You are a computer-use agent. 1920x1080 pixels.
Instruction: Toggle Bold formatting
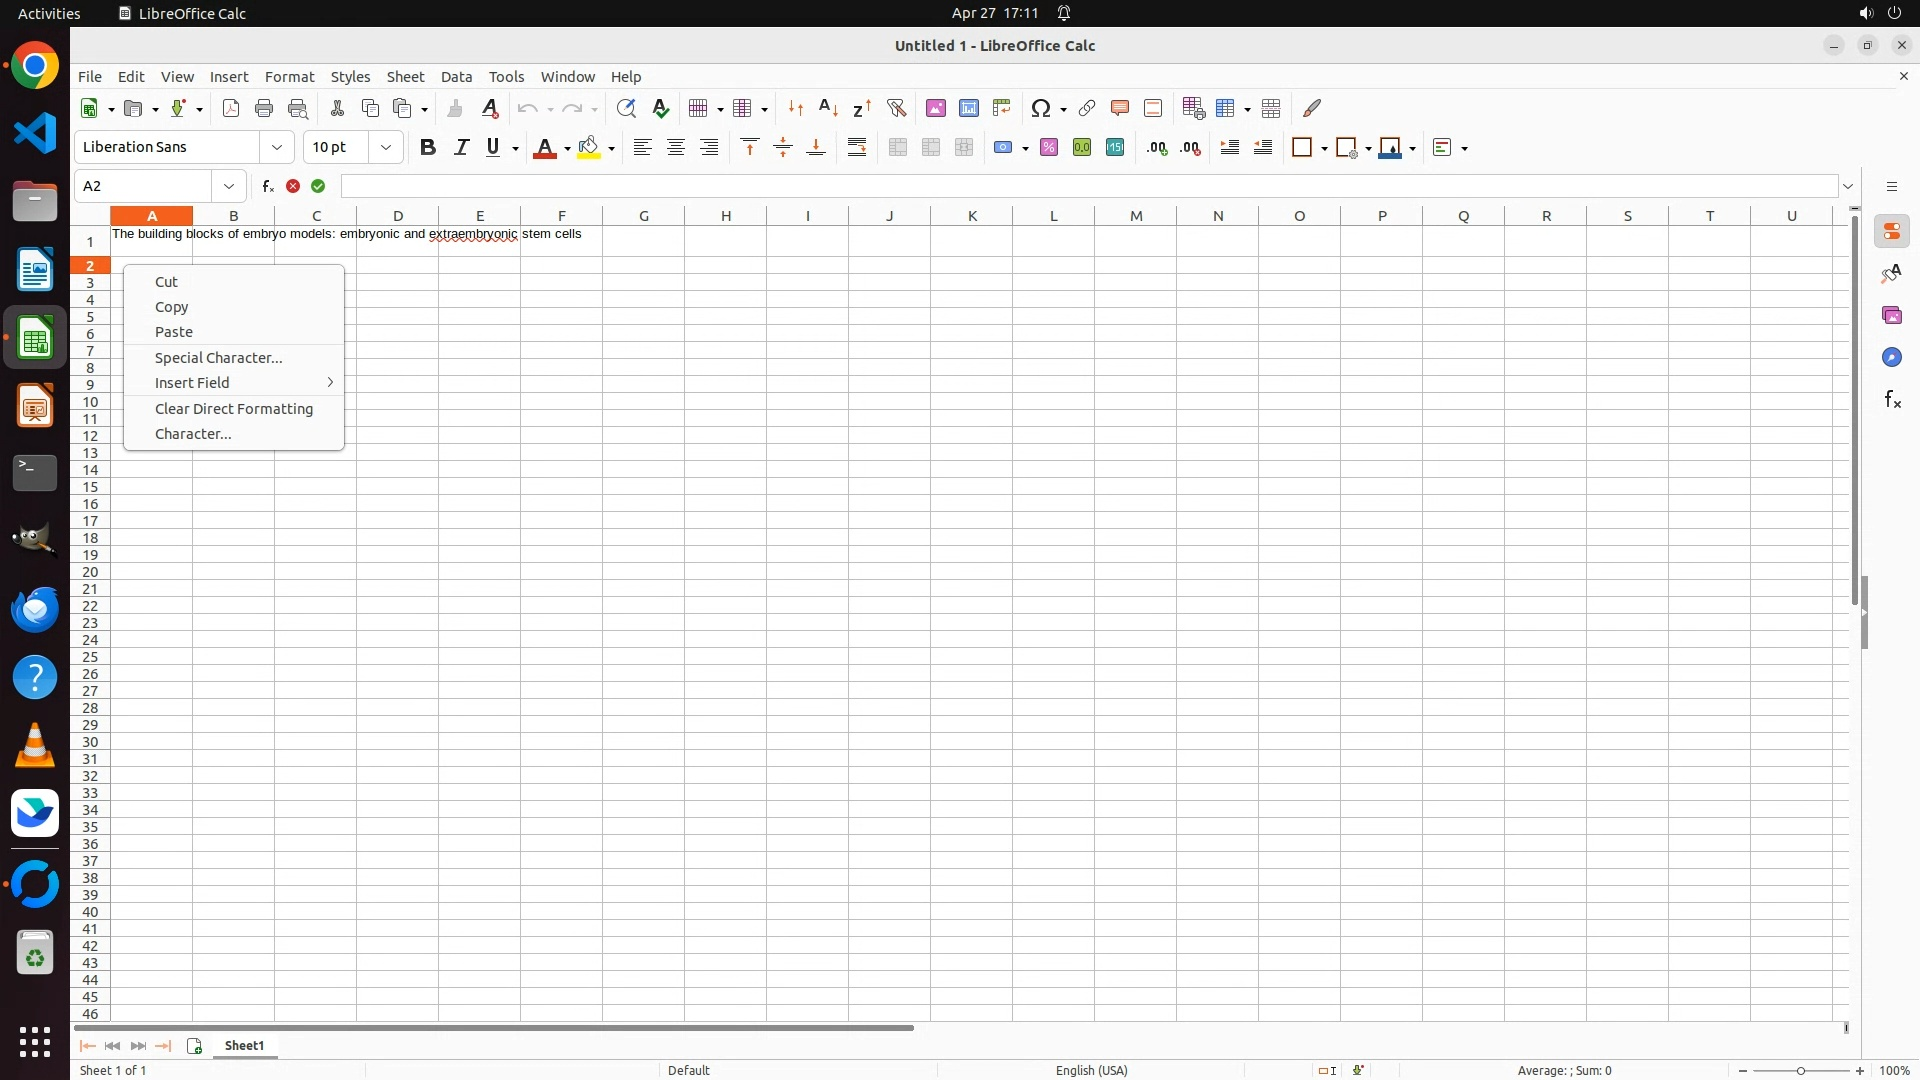(428, 147)
